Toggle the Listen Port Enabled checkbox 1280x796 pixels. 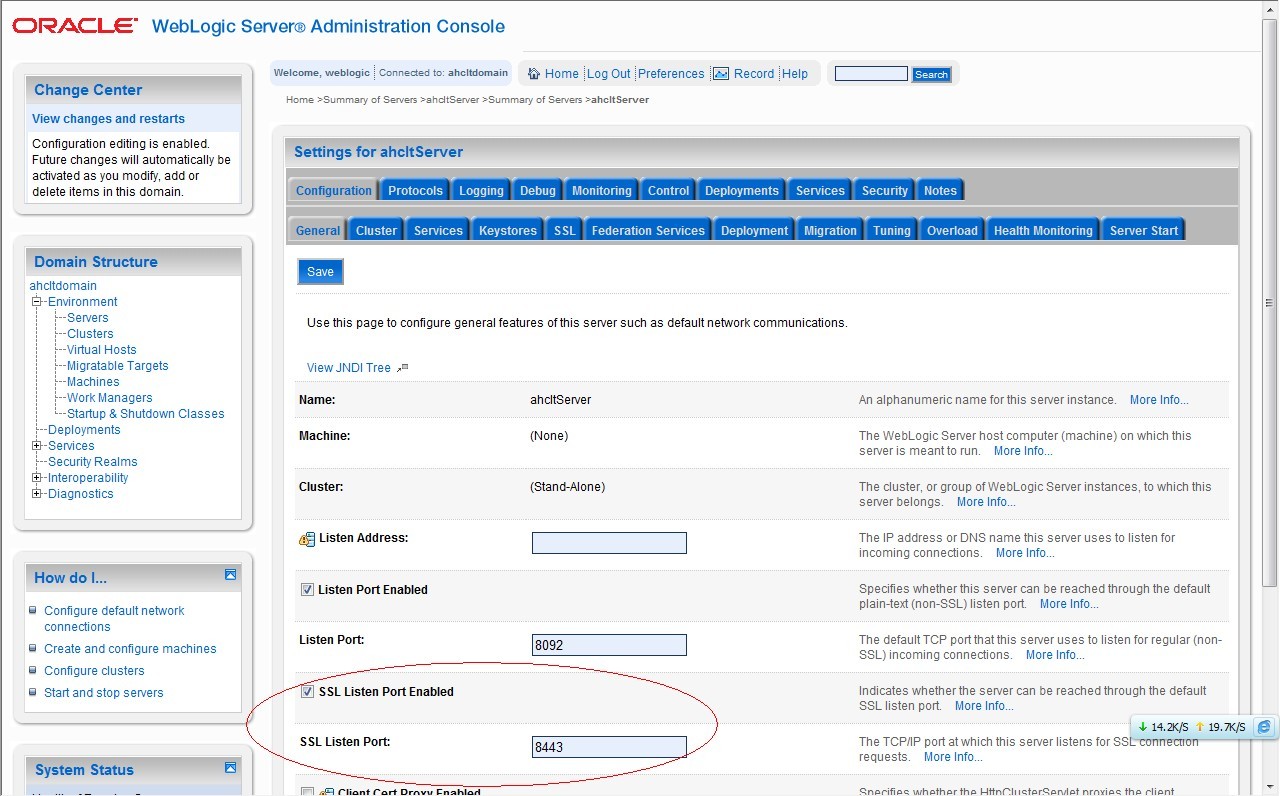(x=307, y=590)
